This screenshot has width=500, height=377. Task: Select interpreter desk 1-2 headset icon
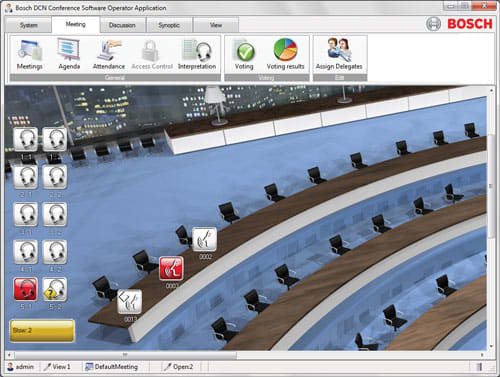tap(55, 139)
